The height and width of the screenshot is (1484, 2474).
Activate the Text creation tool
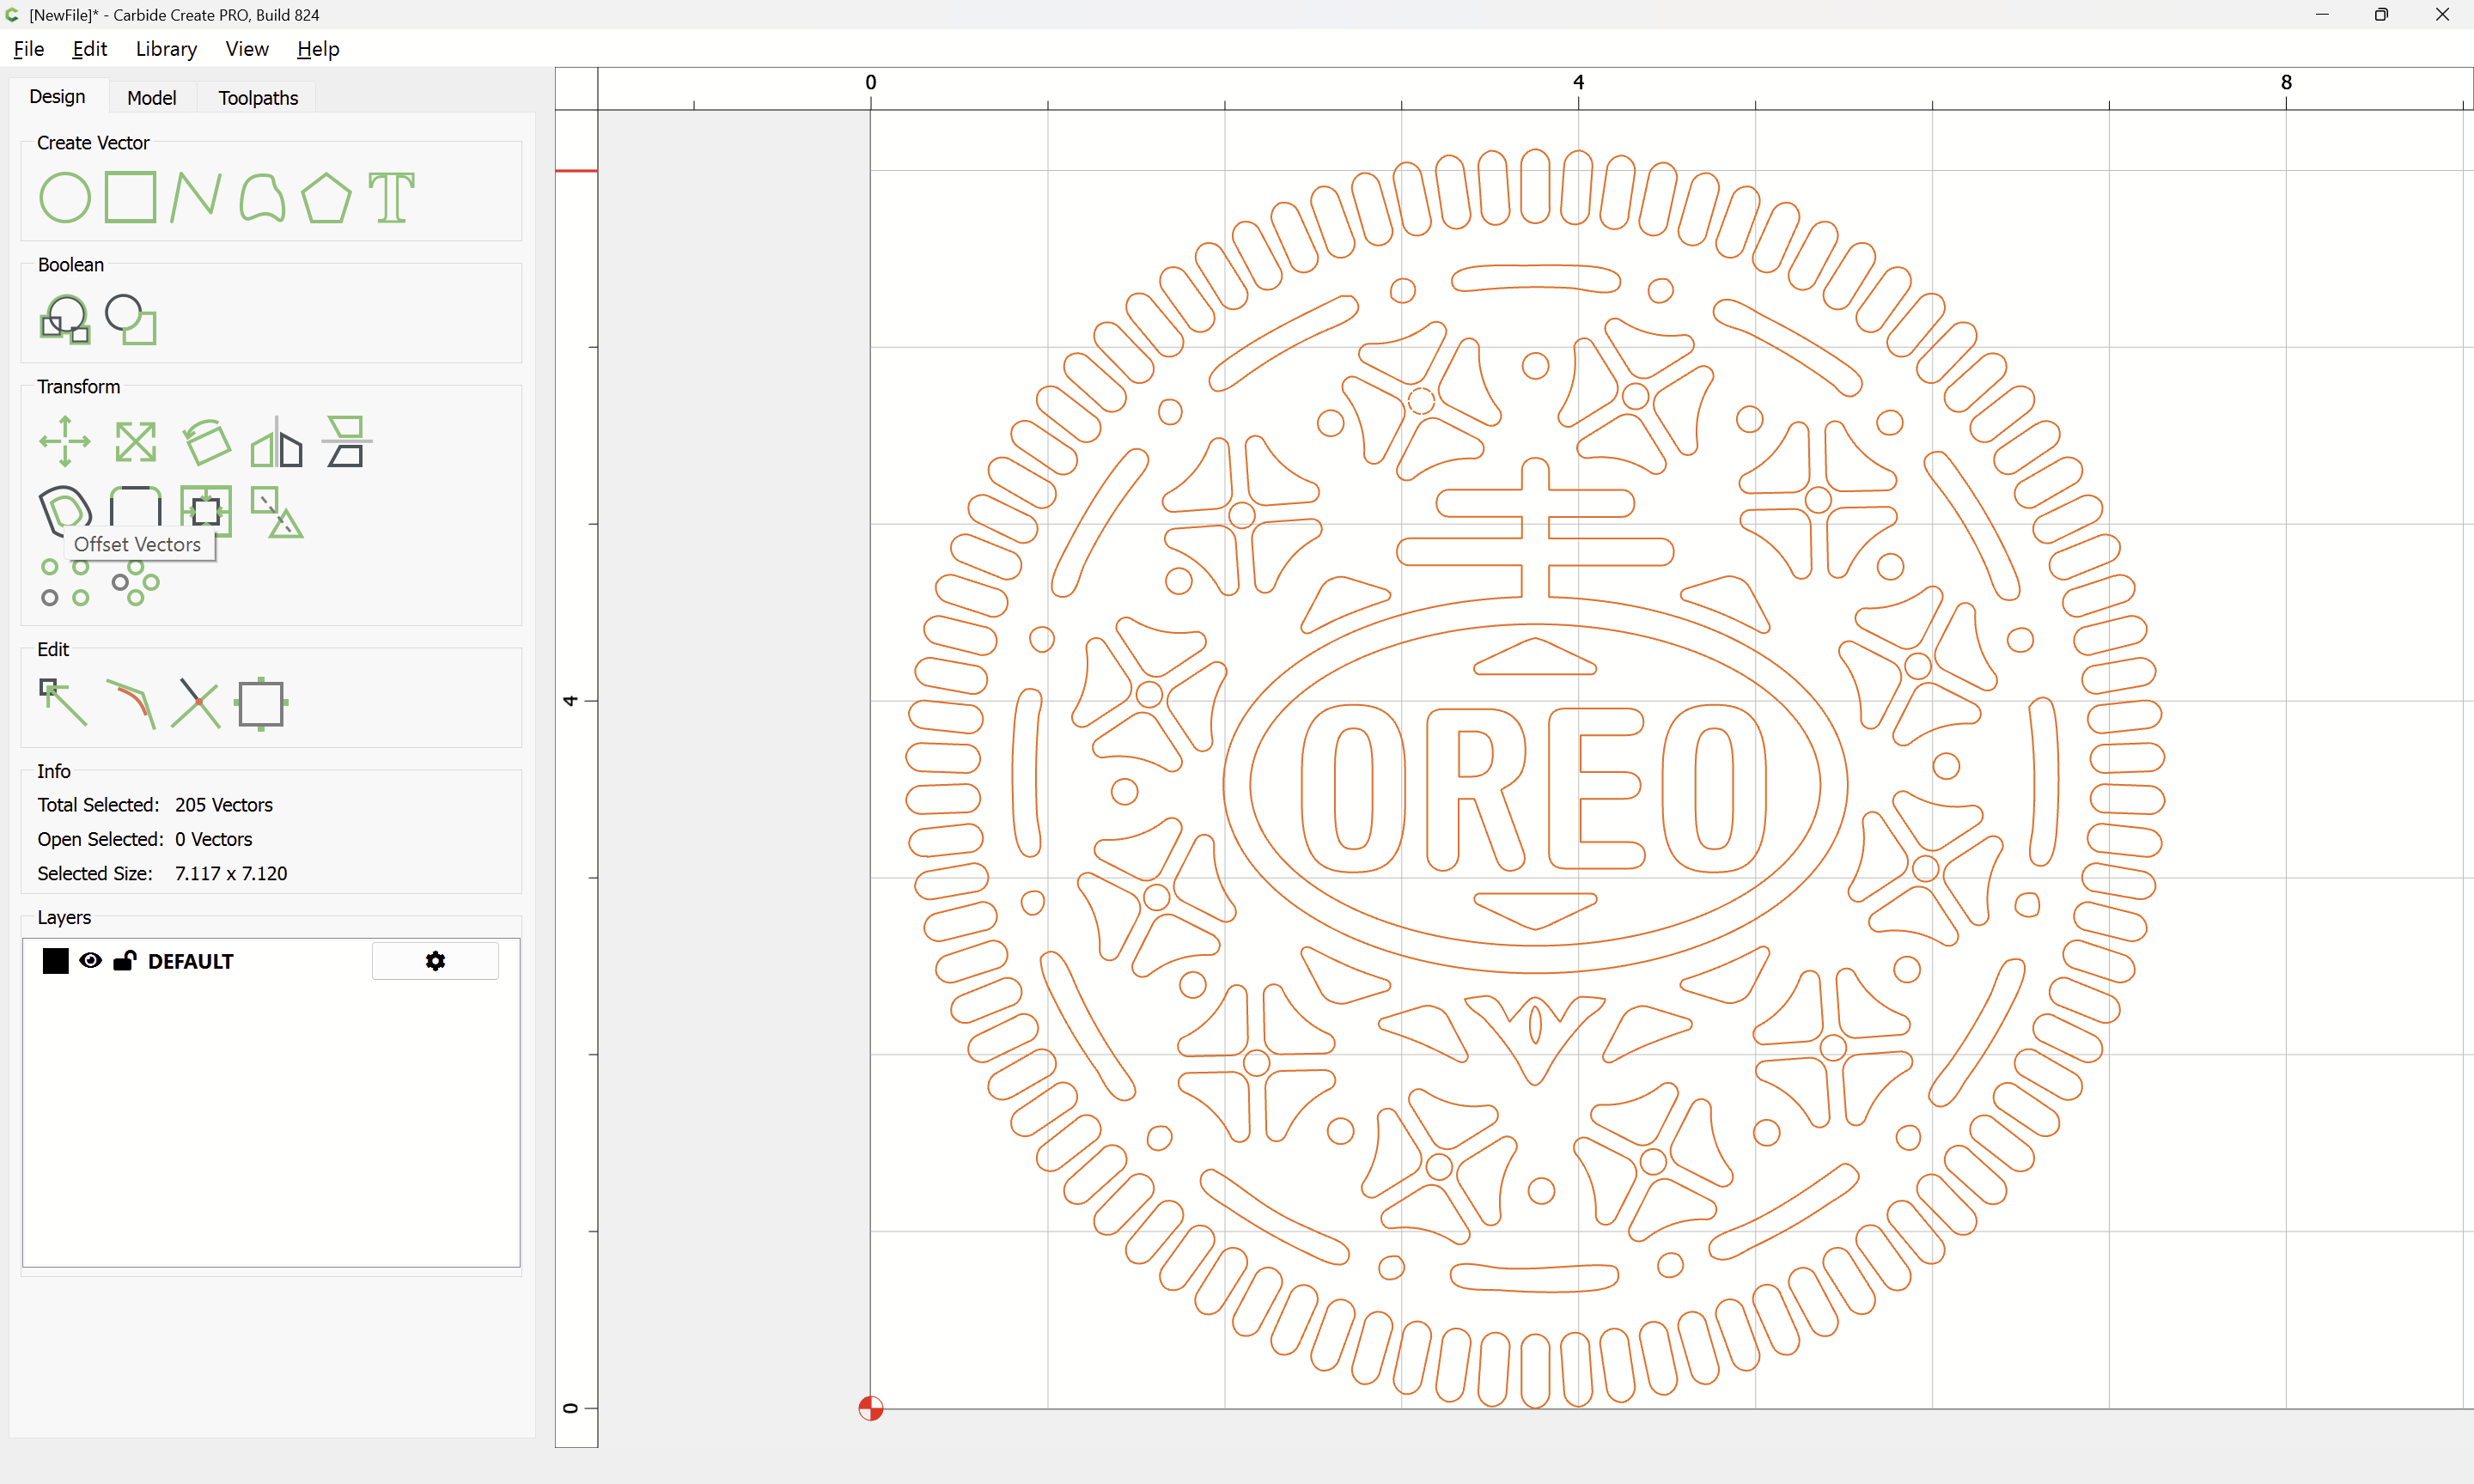click(x=391, y=197)
